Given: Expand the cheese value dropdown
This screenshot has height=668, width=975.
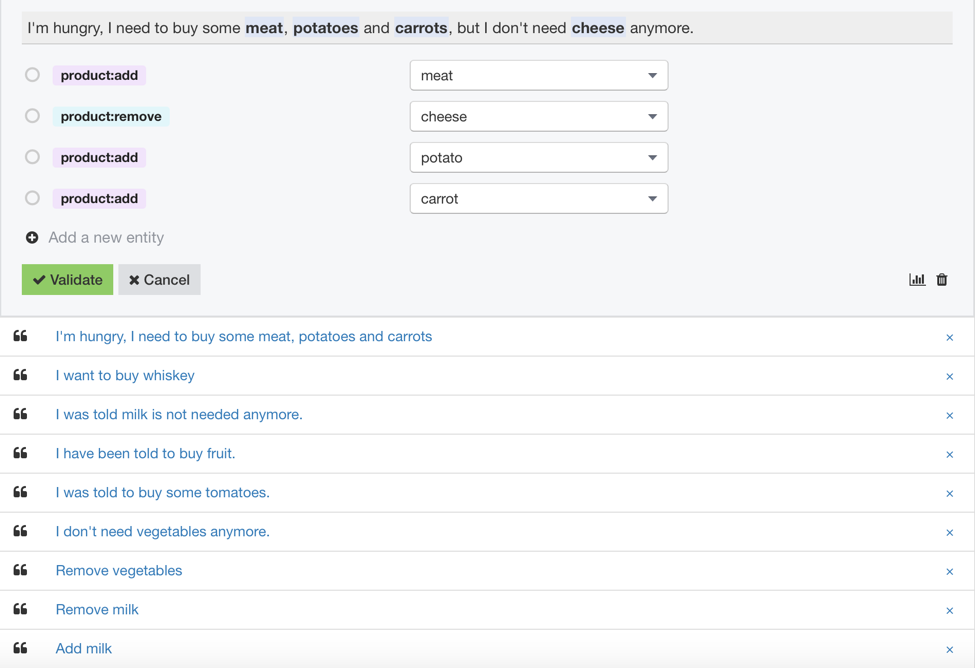Looking at the screenshot, I should (x=538, y=116).
